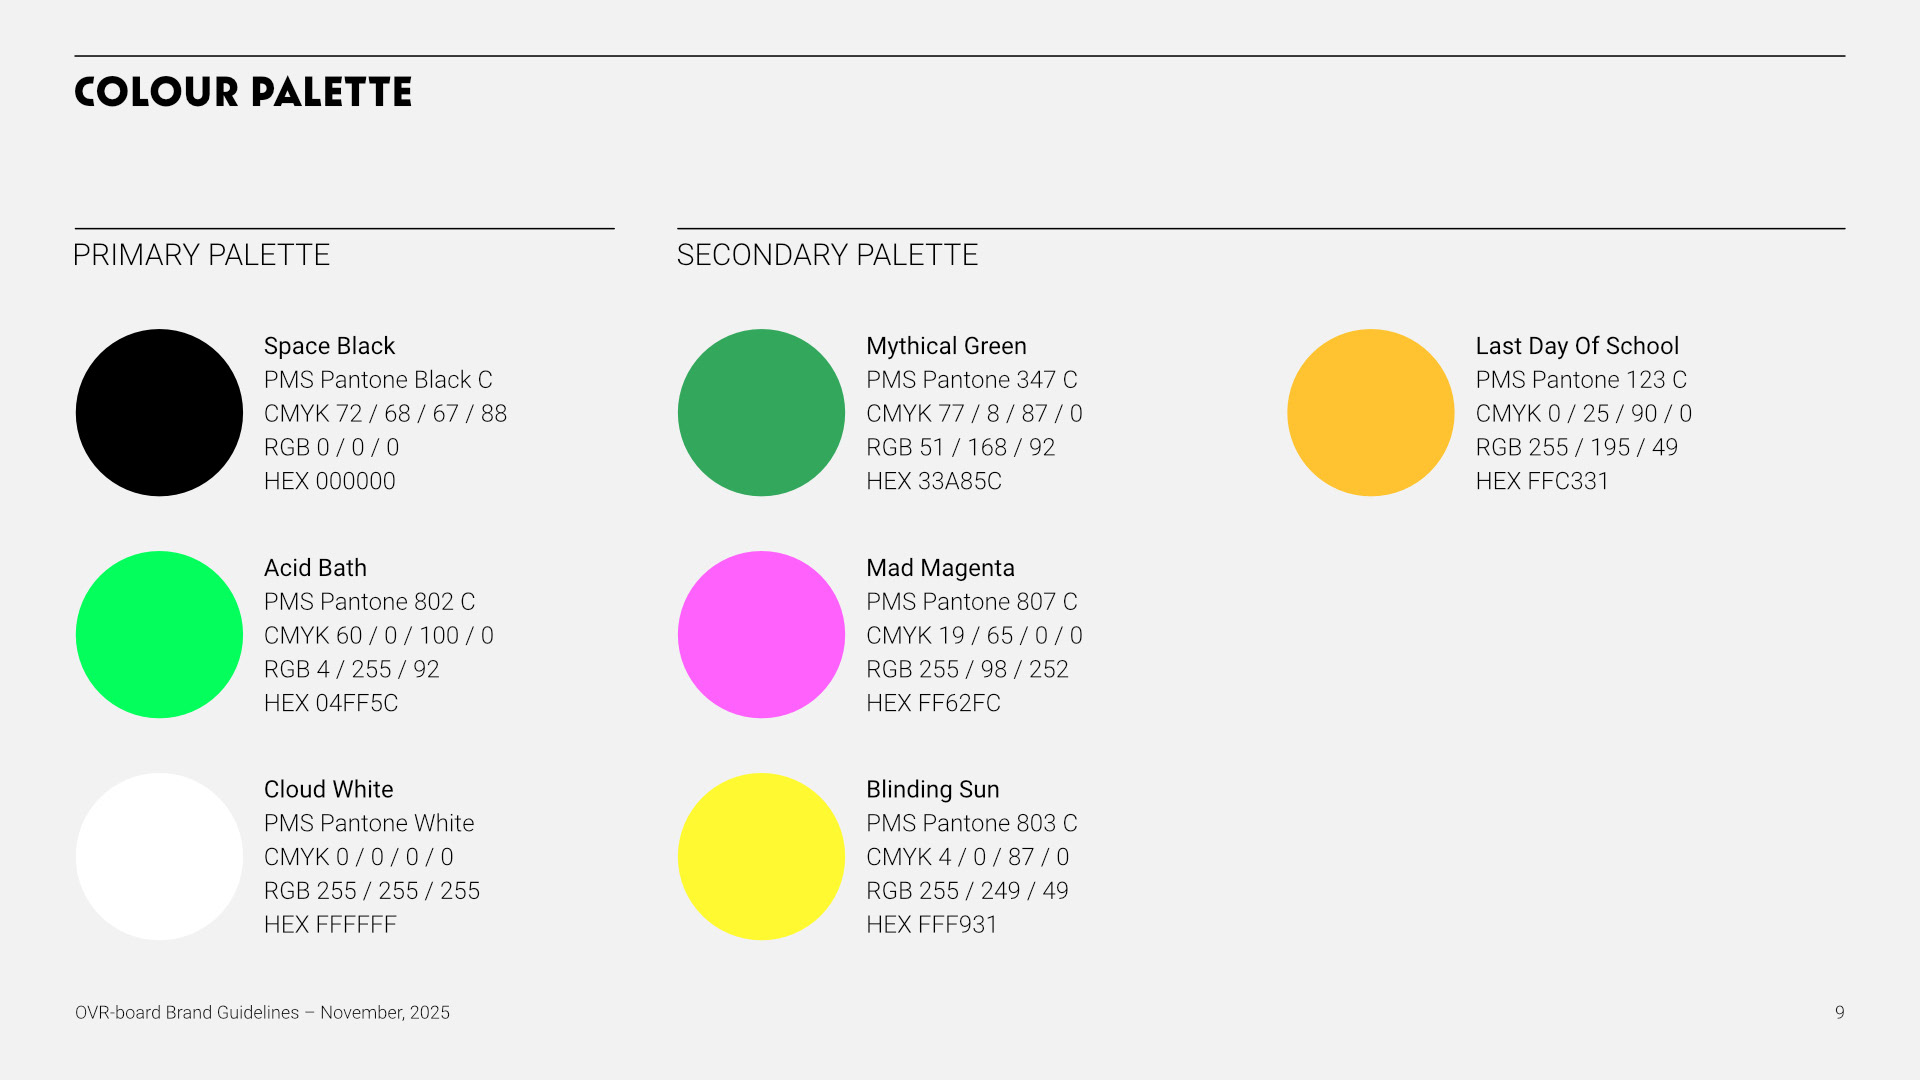Select the PMS Pantone 807 C line
This screenshot has height=1080, width=1920.
point(971,602)
